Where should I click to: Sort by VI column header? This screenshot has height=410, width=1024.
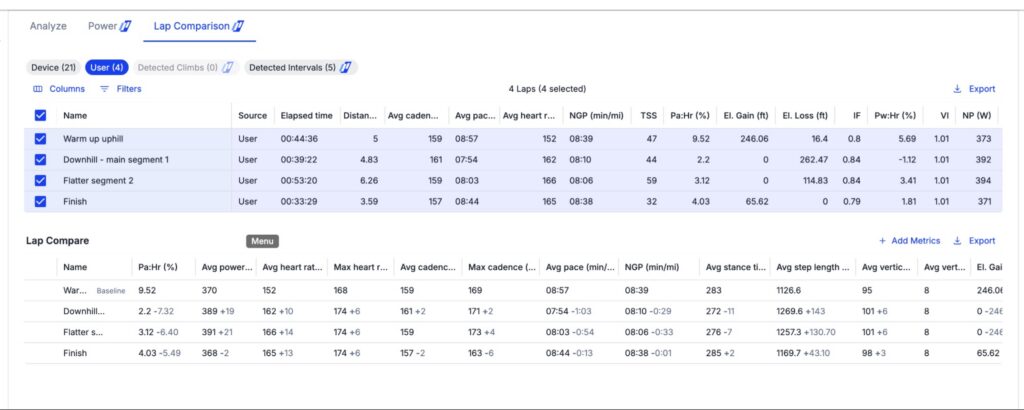point(944,116)
